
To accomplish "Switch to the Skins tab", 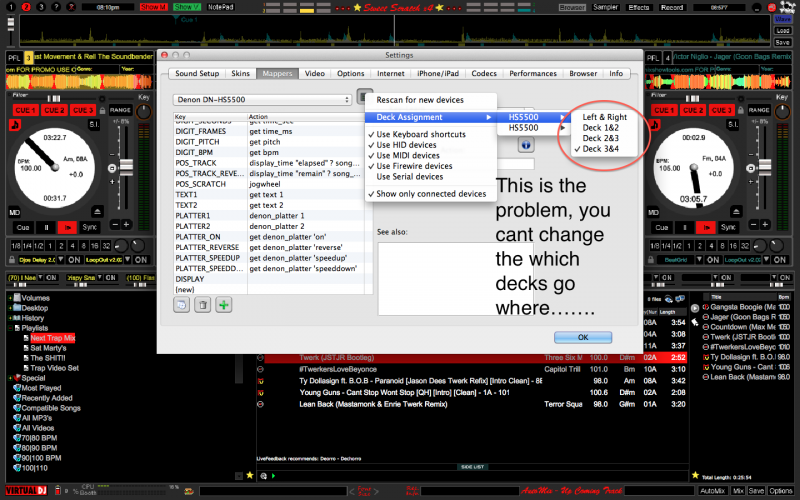I will click(x=240, y=73).
